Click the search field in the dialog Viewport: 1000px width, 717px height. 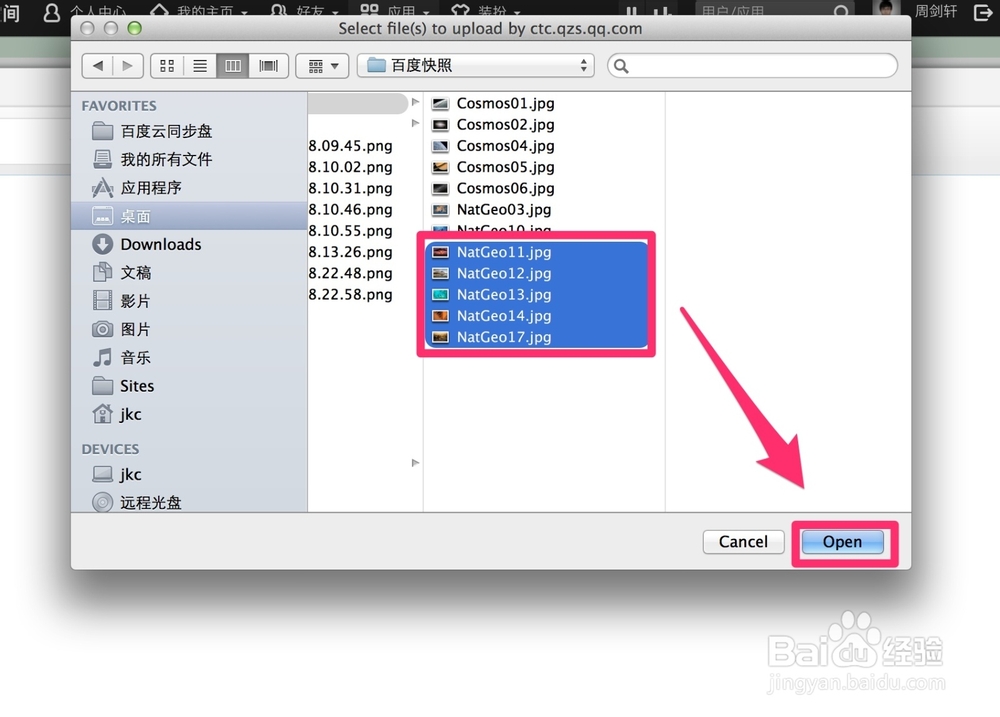(x=753, y=66)
